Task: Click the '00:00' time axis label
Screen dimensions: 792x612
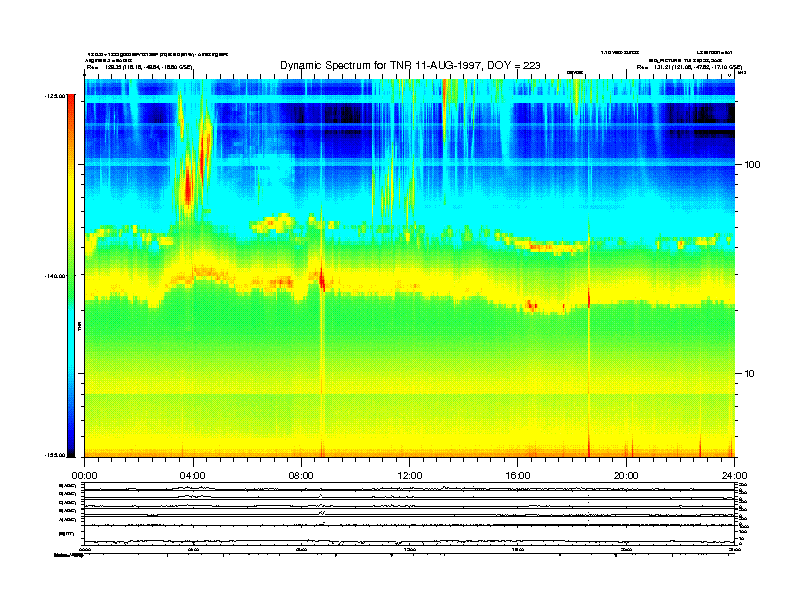Action: click(x=84, y=476)
